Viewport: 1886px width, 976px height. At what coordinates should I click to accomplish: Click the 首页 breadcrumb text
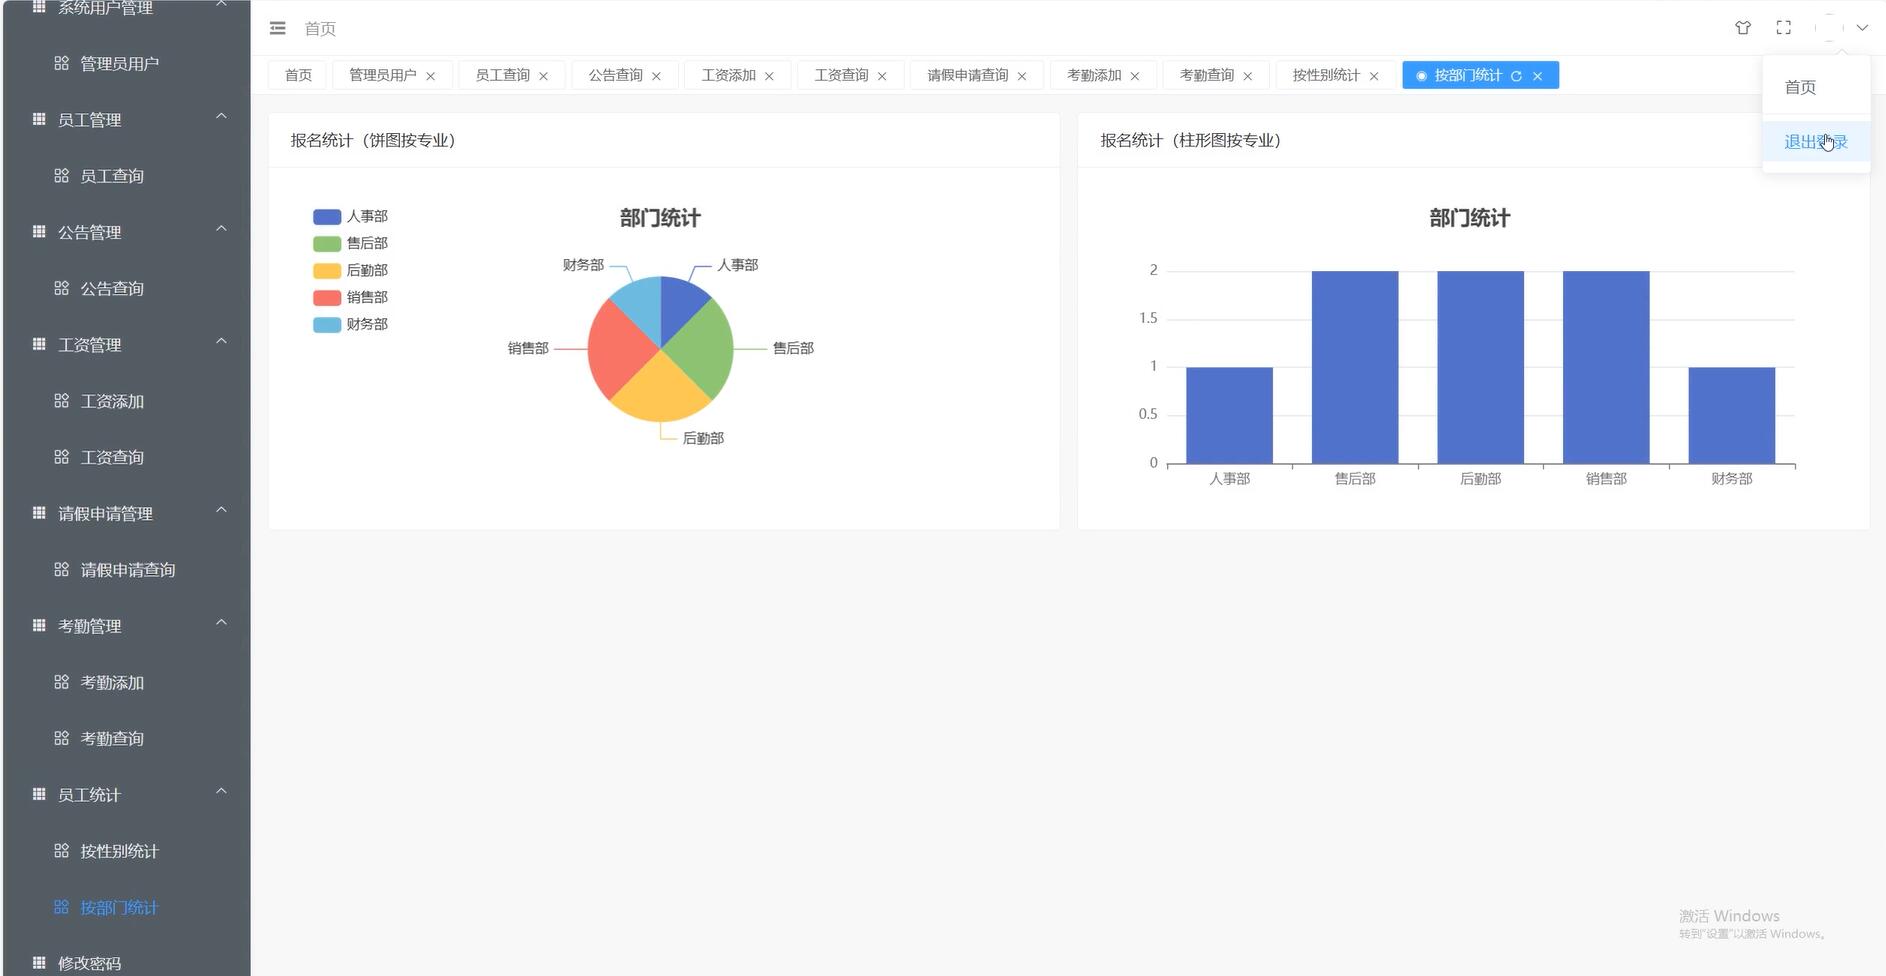pos(320,29)
